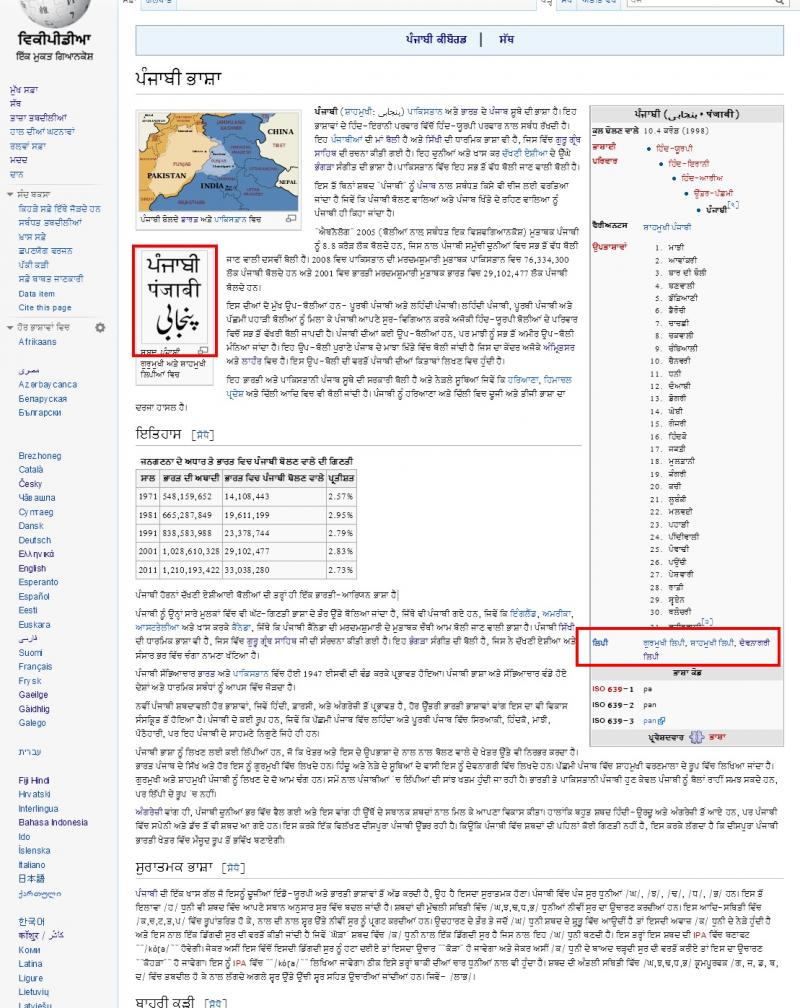Switch to Français language version
This screenshot has height=1008, width=800.
click(x=35, y=667)
